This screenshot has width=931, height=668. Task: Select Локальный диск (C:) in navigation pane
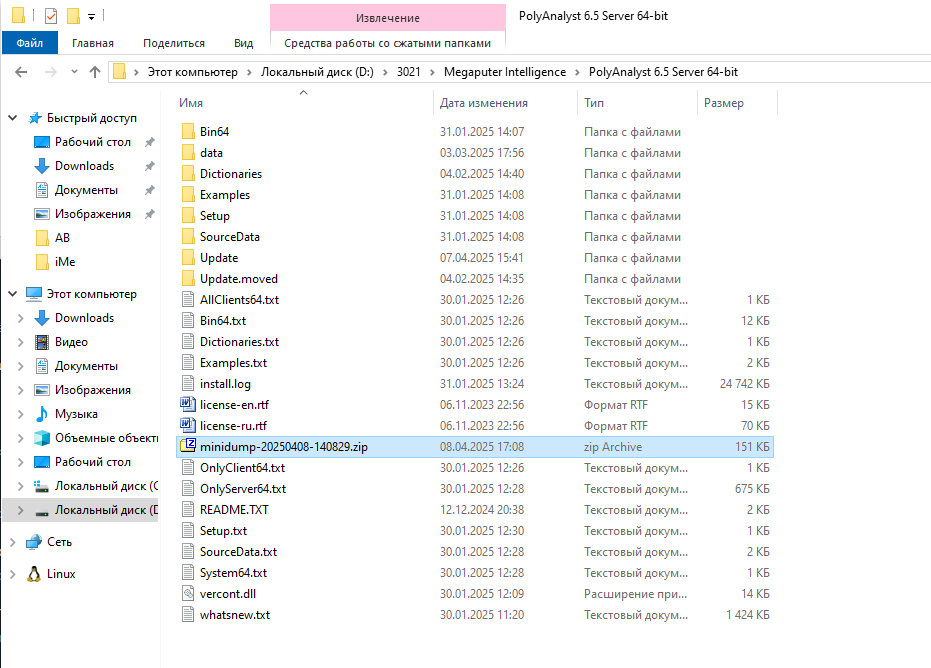coord(106,486)
